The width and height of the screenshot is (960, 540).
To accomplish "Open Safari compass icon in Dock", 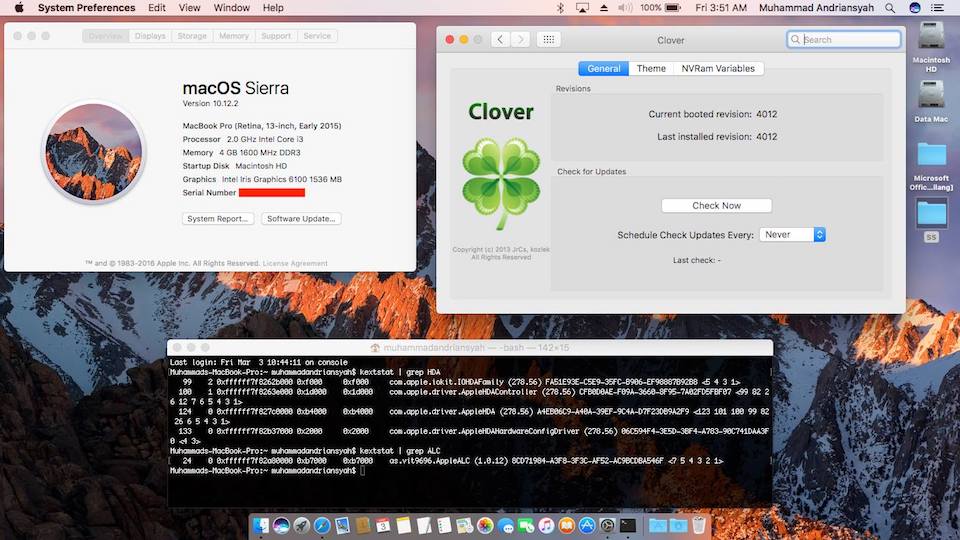I will click(322, 525).
